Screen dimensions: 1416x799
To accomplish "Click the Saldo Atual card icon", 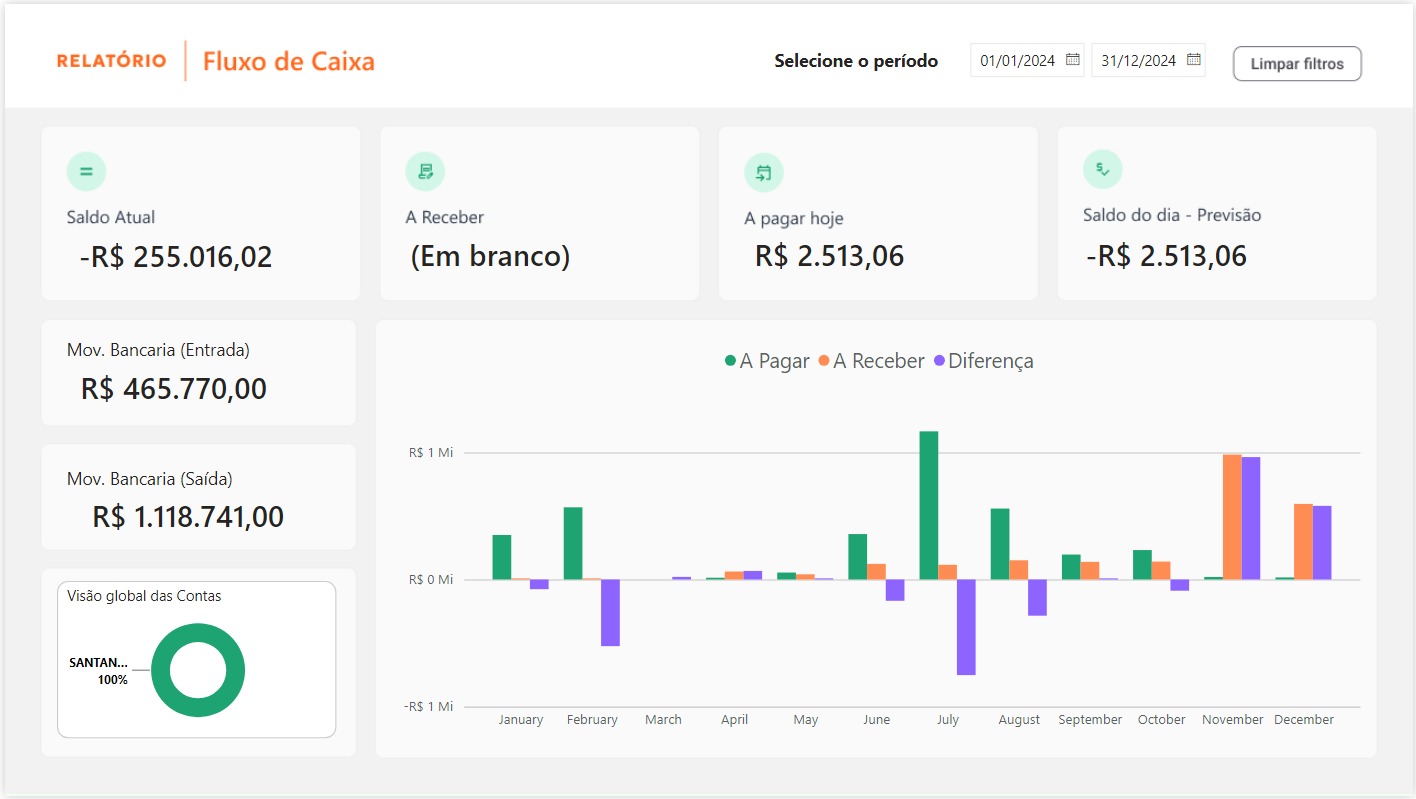I will (x=86, y=170).
